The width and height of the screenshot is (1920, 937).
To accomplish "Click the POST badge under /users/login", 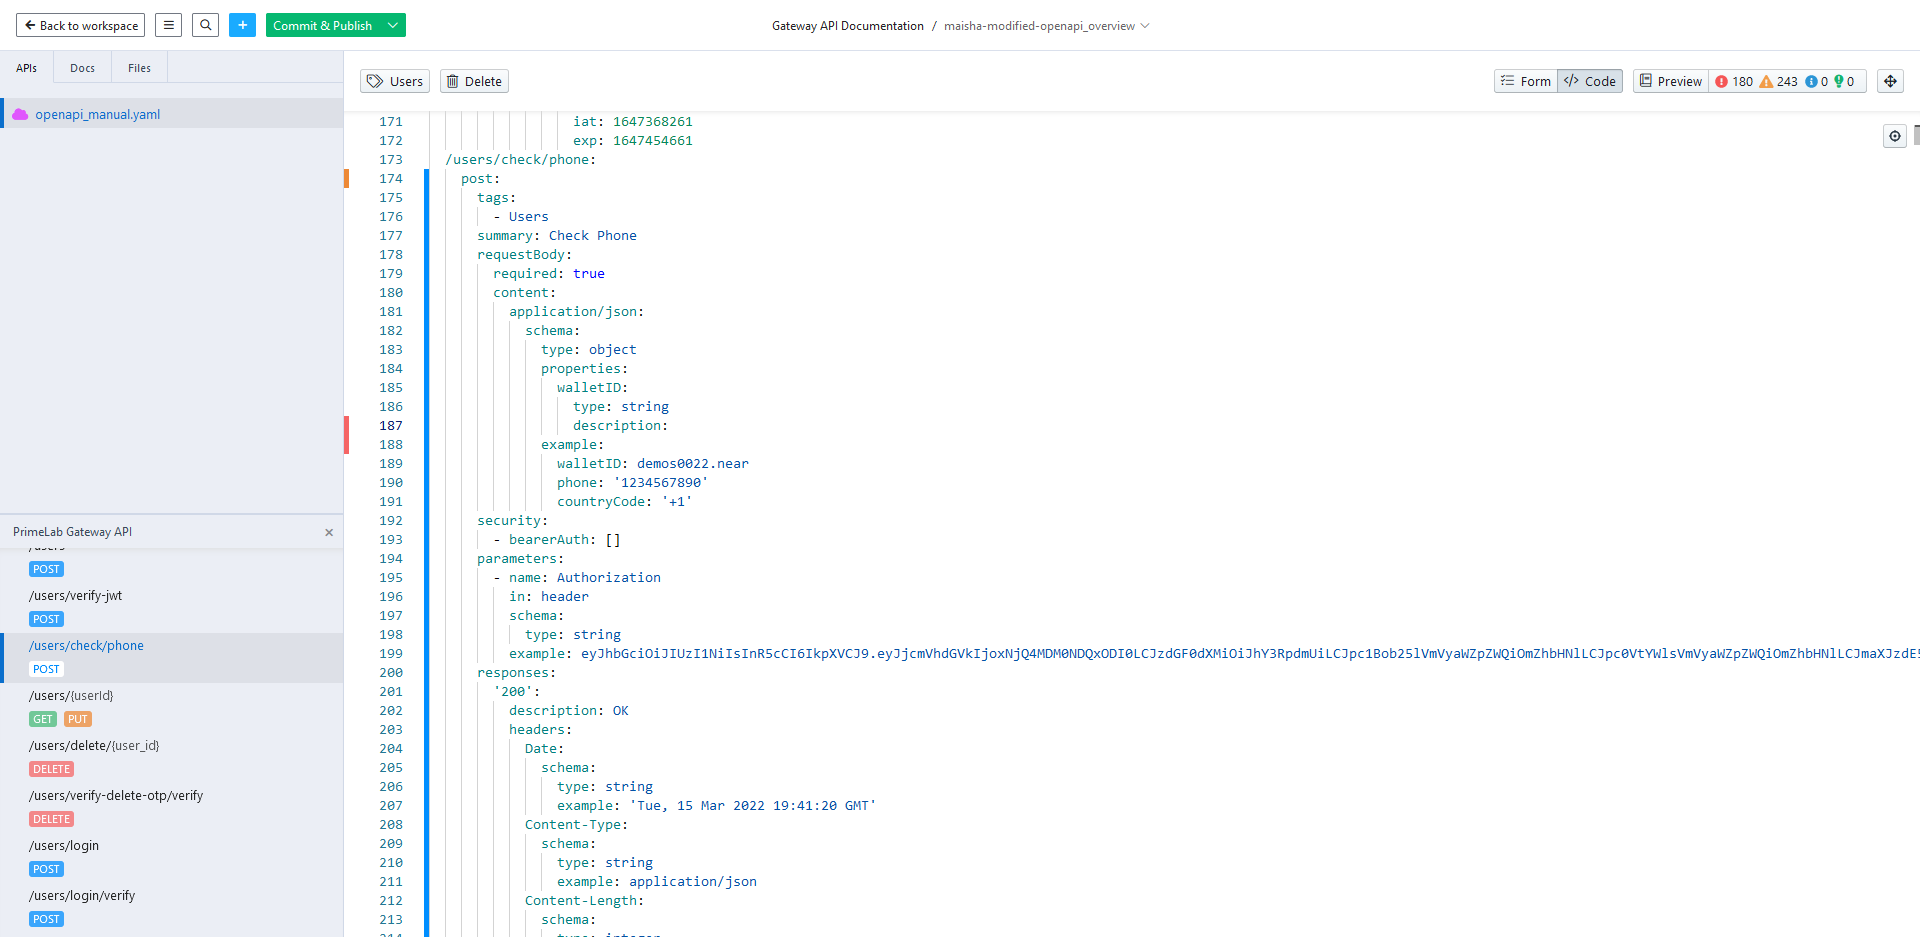I will click(46, 869).
